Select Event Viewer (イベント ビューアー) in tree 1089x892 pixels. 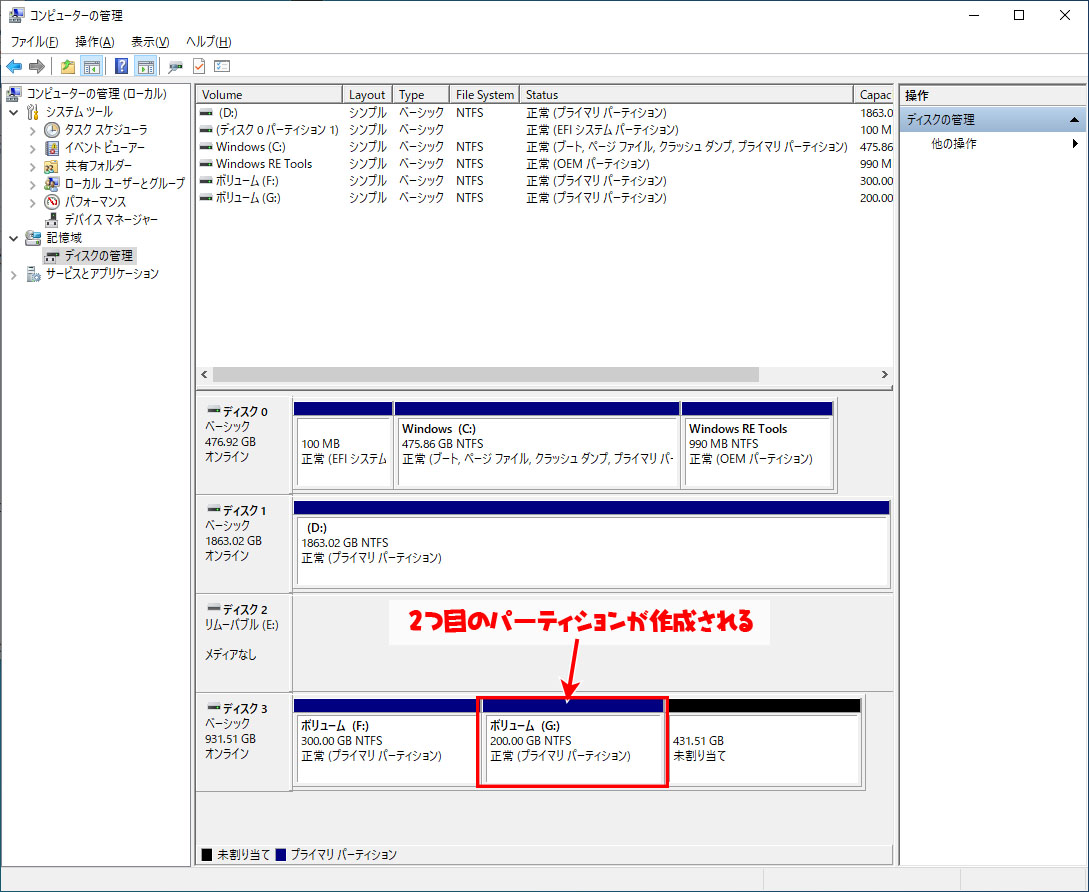[x=104, y=148]
